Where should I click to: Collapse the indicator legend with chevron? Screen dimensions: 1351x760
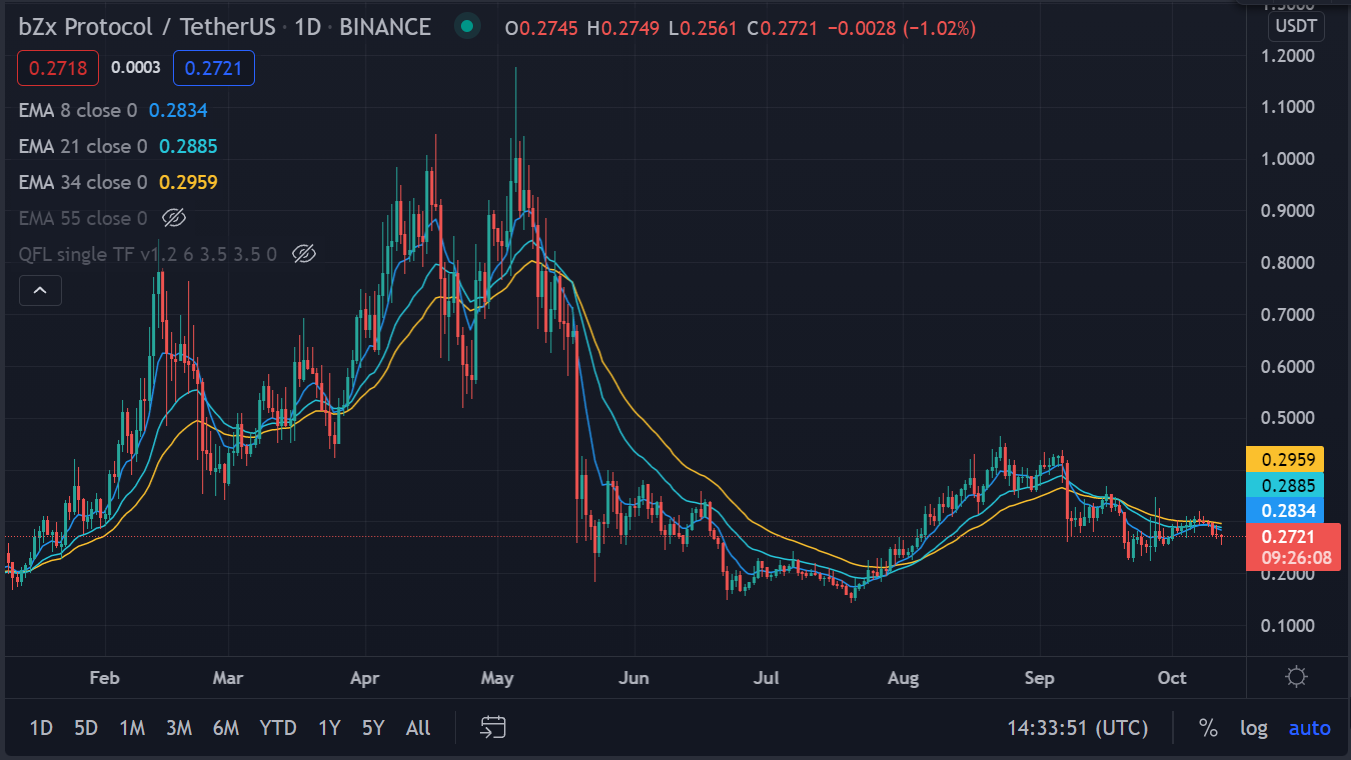(40, 291)
